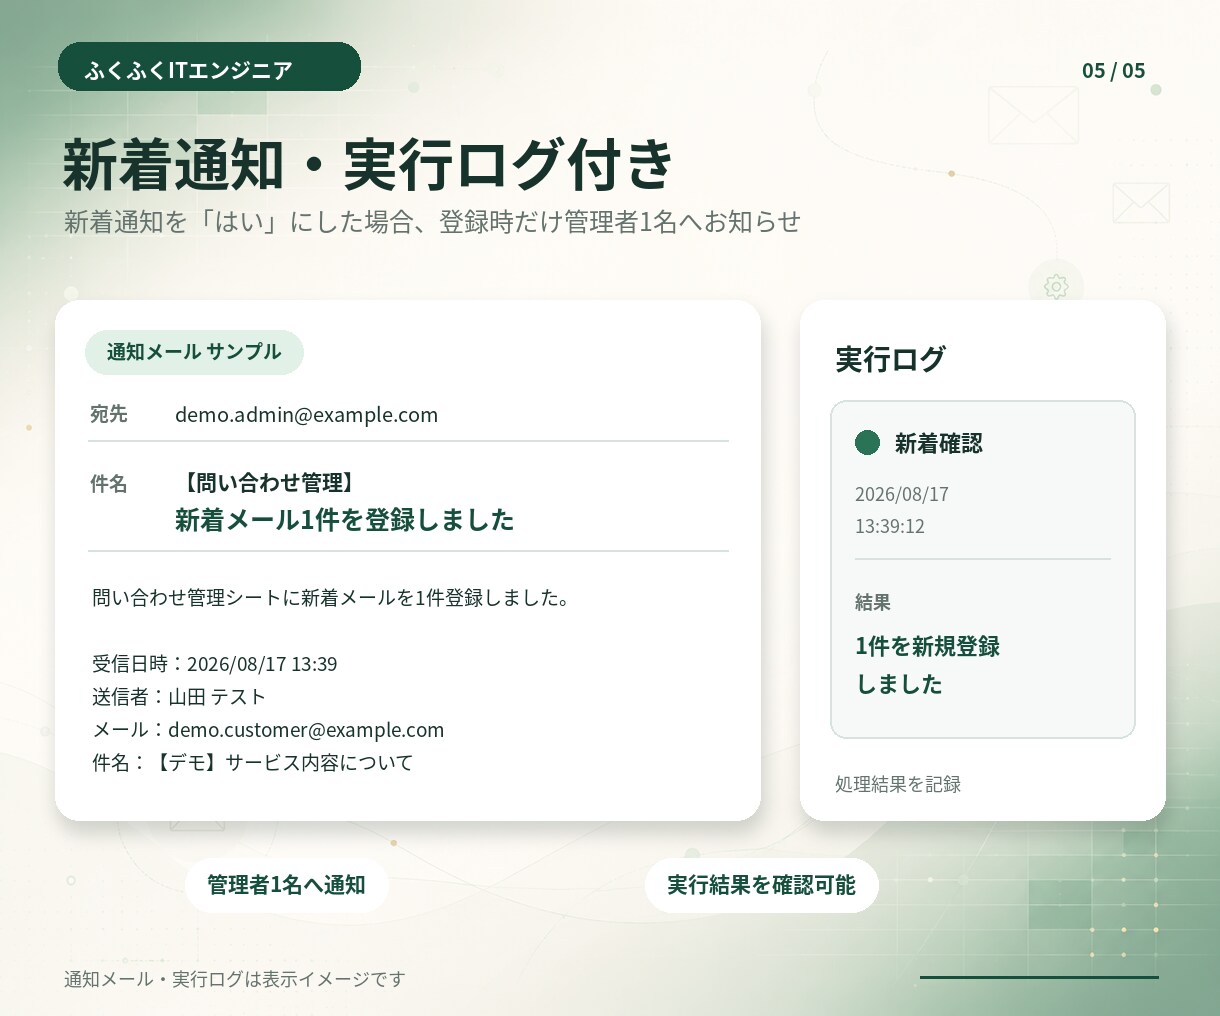Click the body line 問い合わせ管理シートに新着メールを1件登録しました。
The width and height of the screenshot is (1220, 1016).
331,598
